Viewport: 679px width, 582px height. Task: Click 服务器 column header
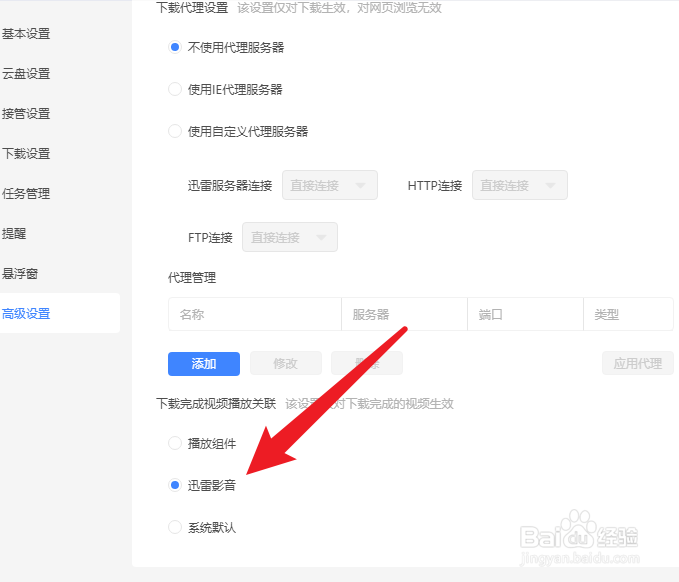coord(404,314)
